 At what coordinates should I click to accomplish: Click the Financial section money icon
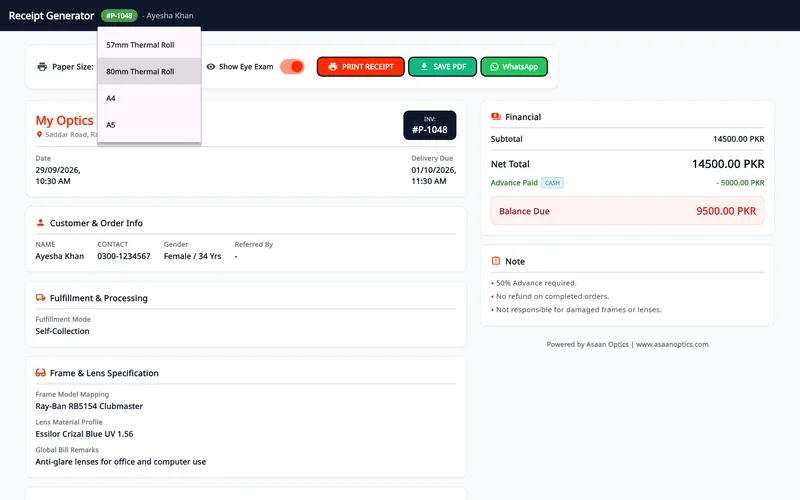[495, 117]
